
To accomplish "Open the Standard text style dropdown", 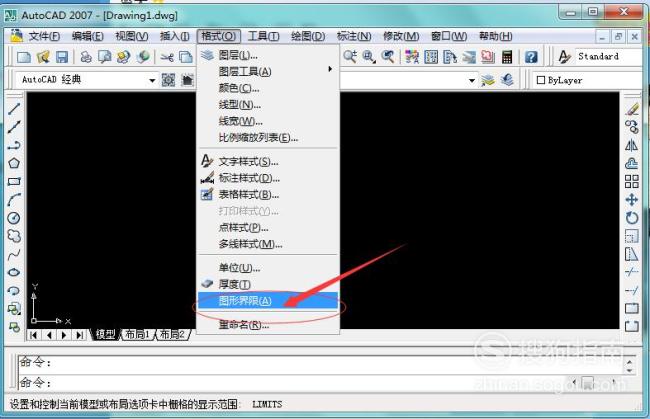I will pyautogui.click(x=609, y=56).
